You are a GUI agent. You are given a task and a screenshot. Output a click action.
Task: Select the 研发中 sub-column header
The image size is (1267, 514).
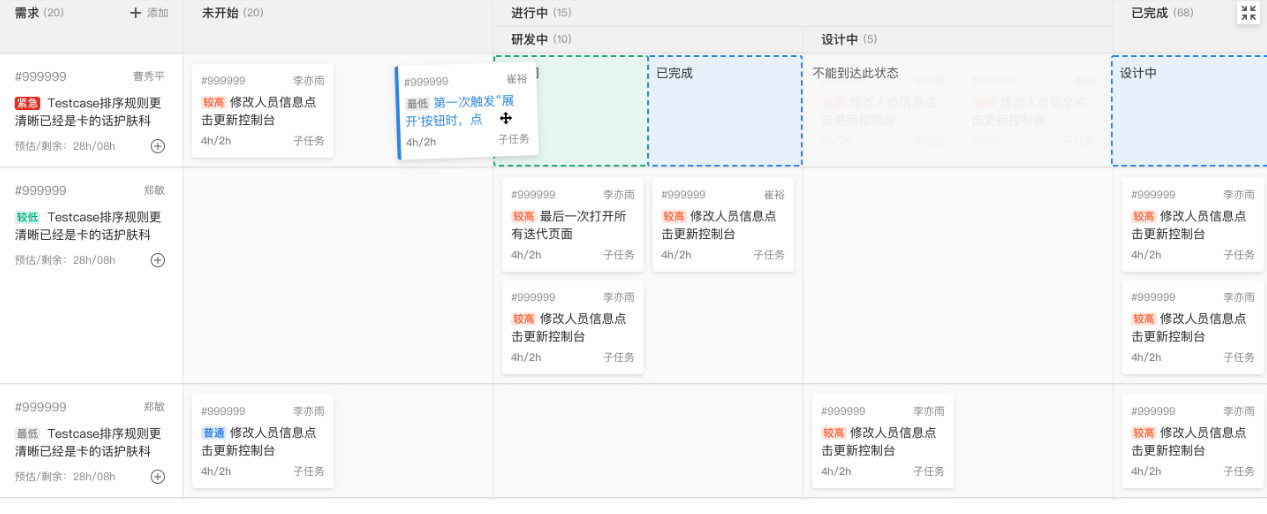(x=529, y=40)
